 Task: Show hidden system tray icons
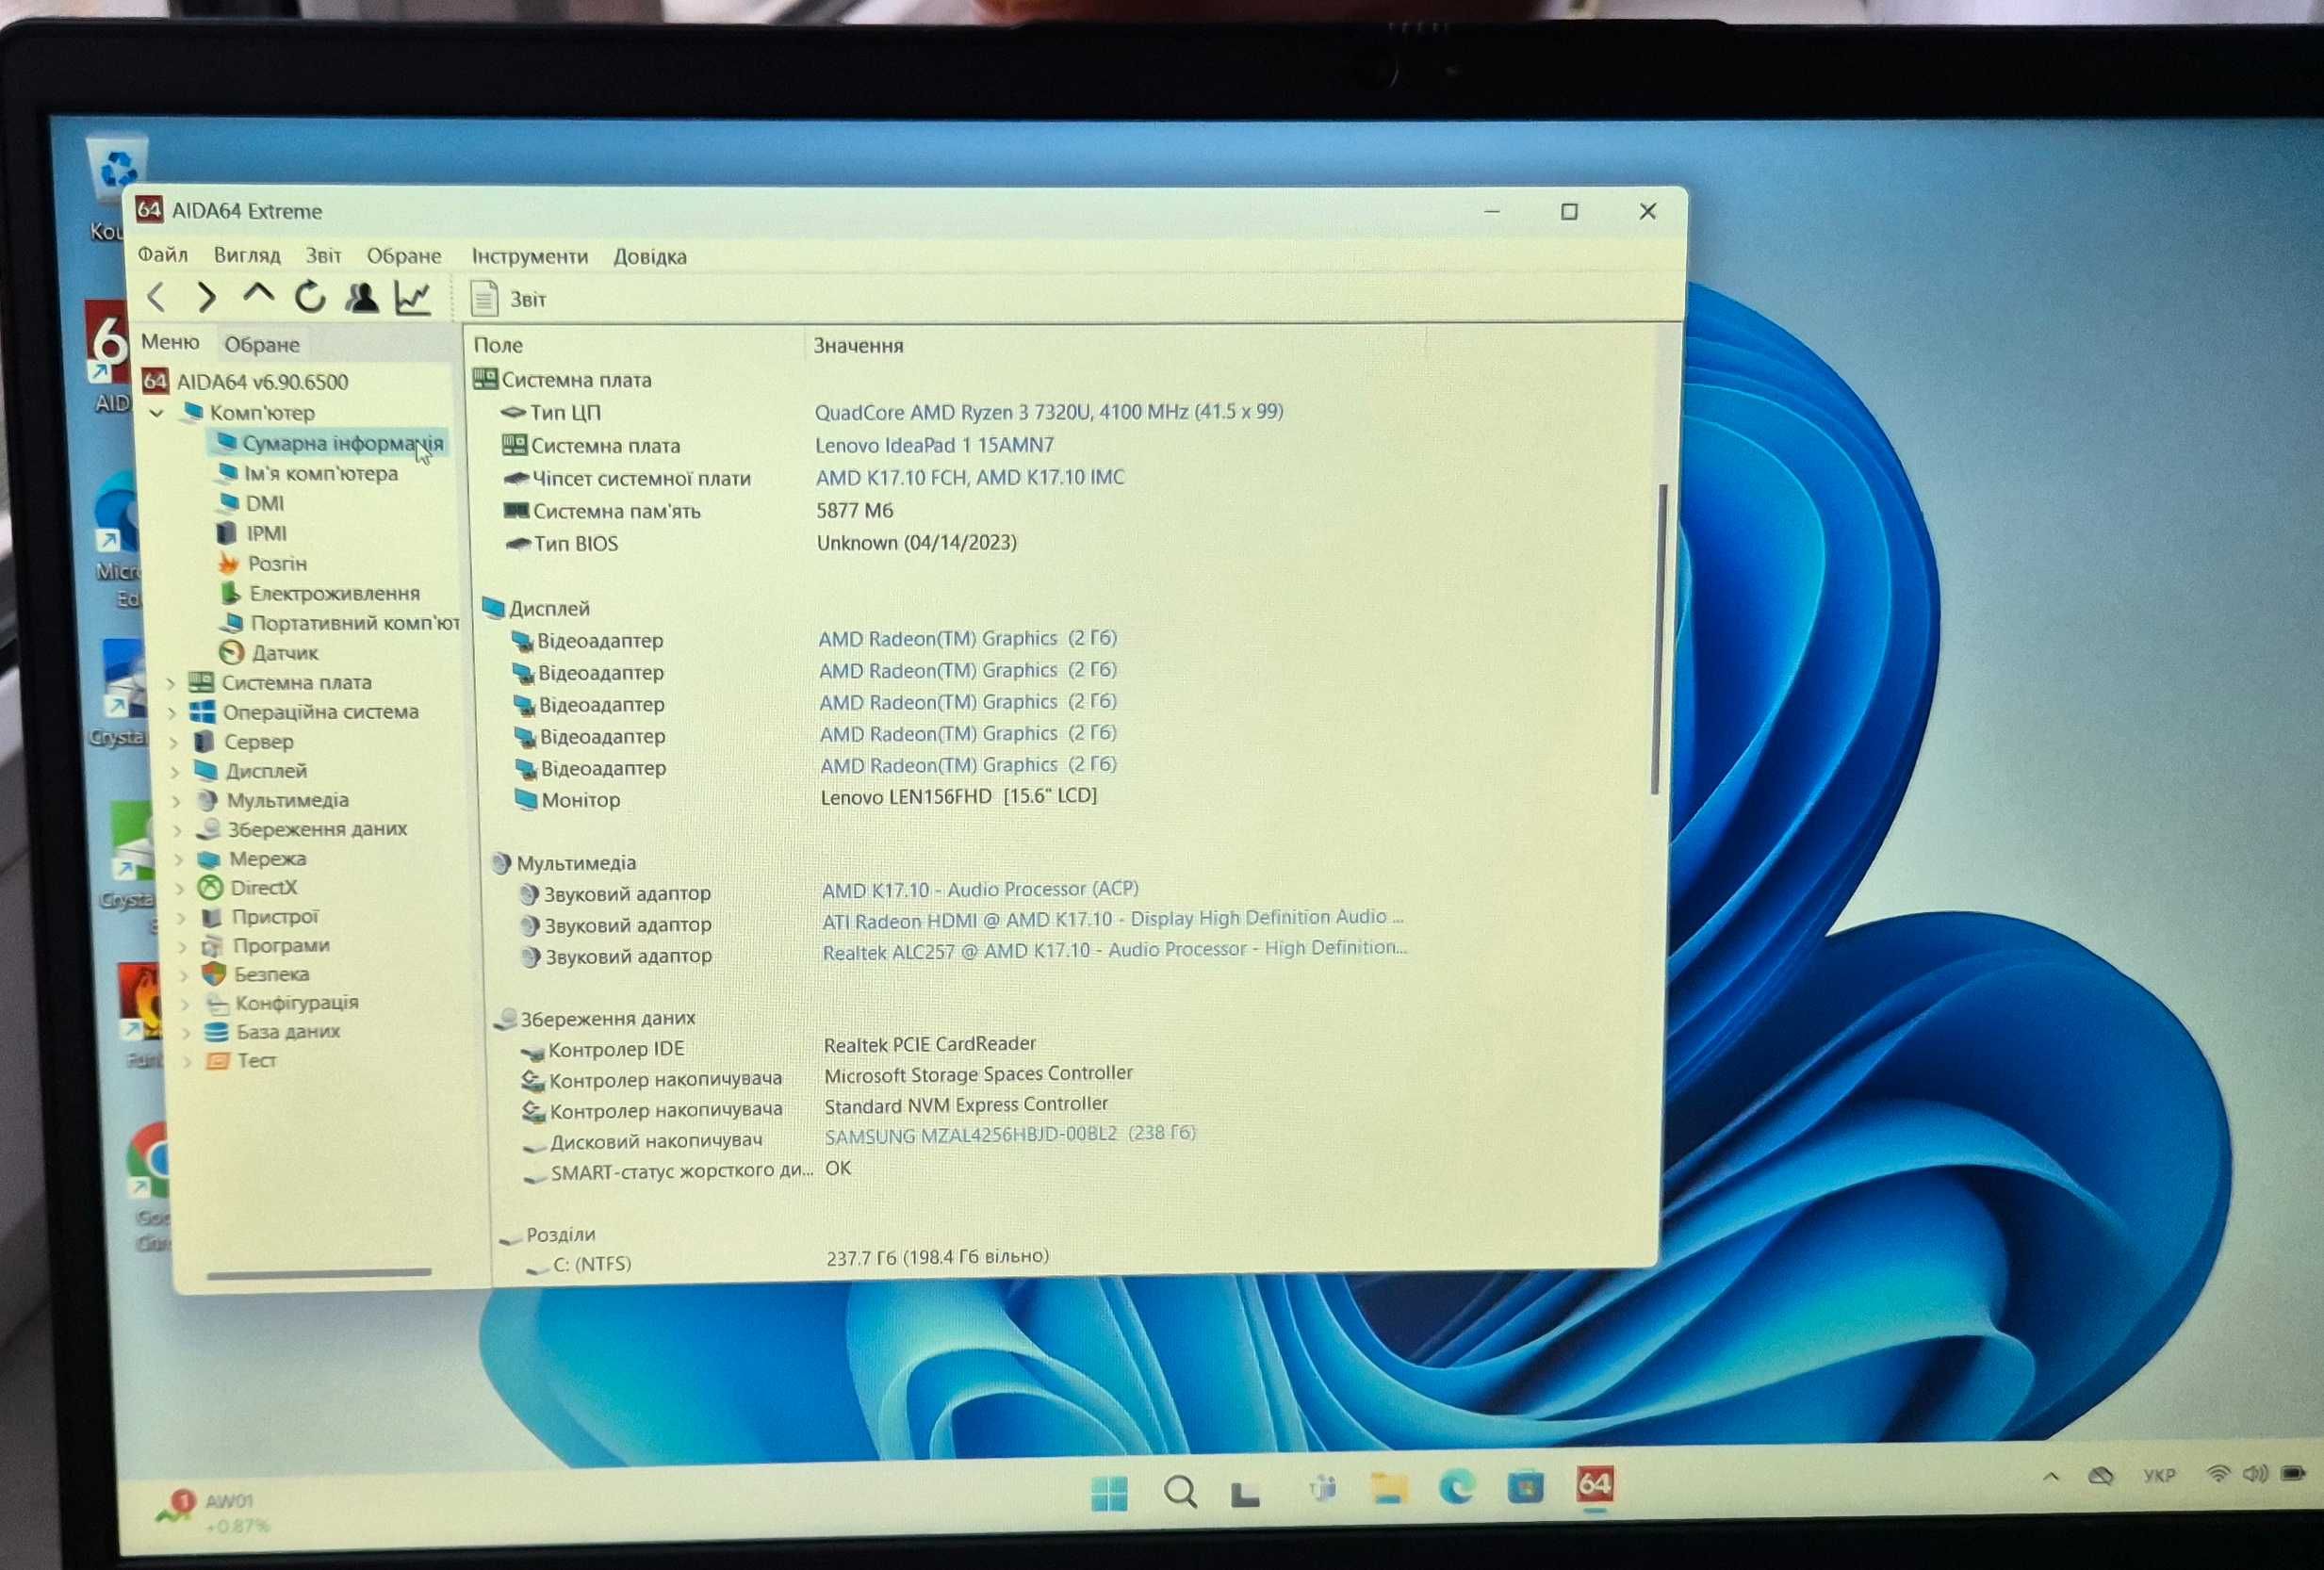pyautogui.click(x=2051, y=1476)
